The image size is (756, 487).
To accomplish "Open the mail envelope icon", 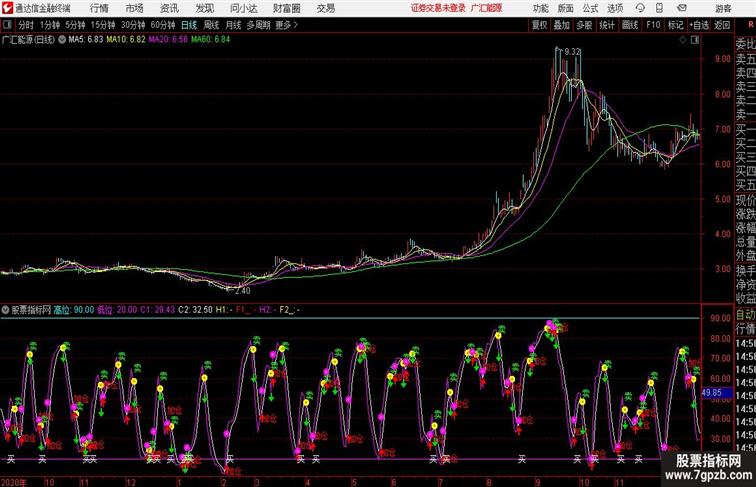I will pos(682,8).
